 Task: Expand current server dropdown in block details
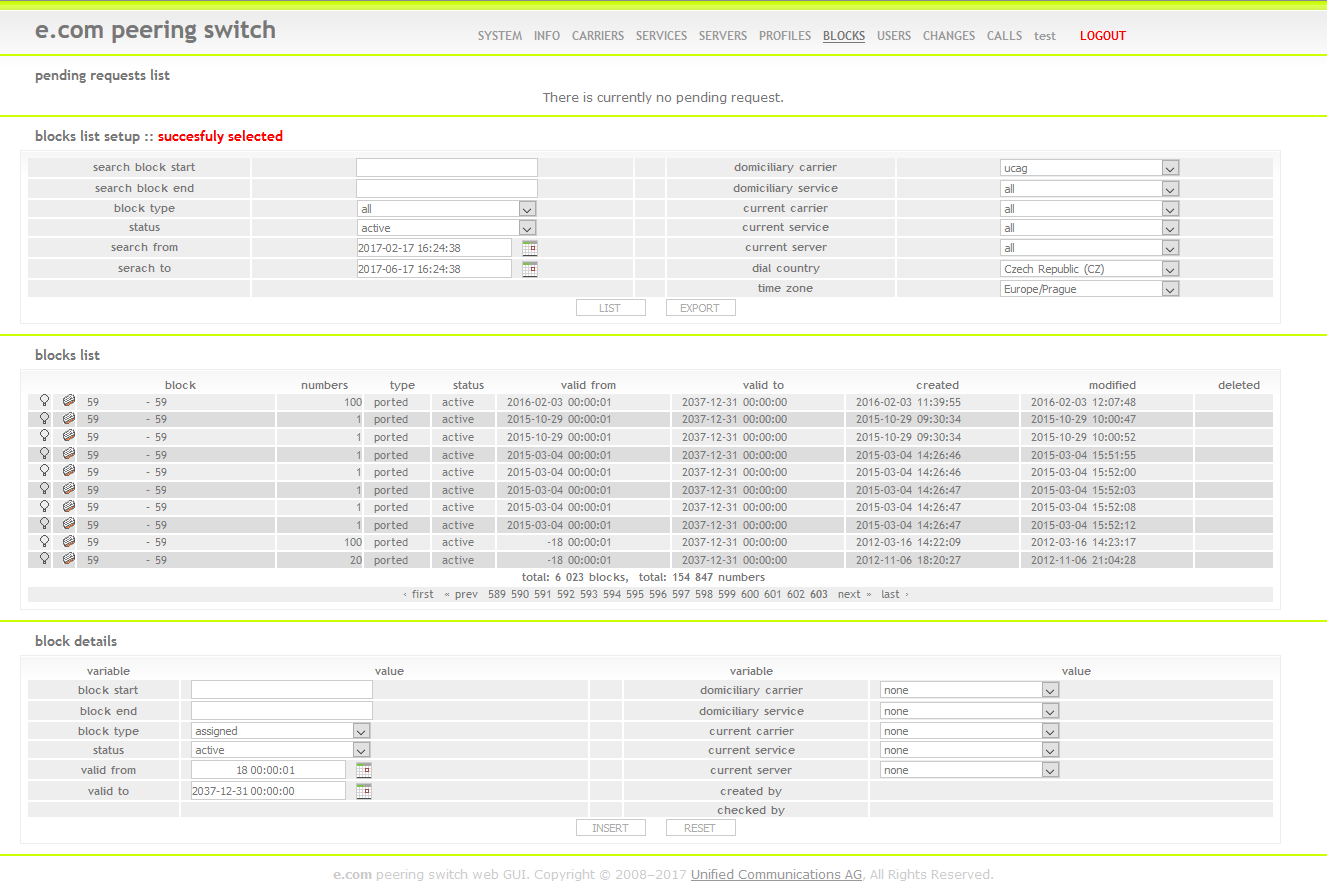point(969,770)
